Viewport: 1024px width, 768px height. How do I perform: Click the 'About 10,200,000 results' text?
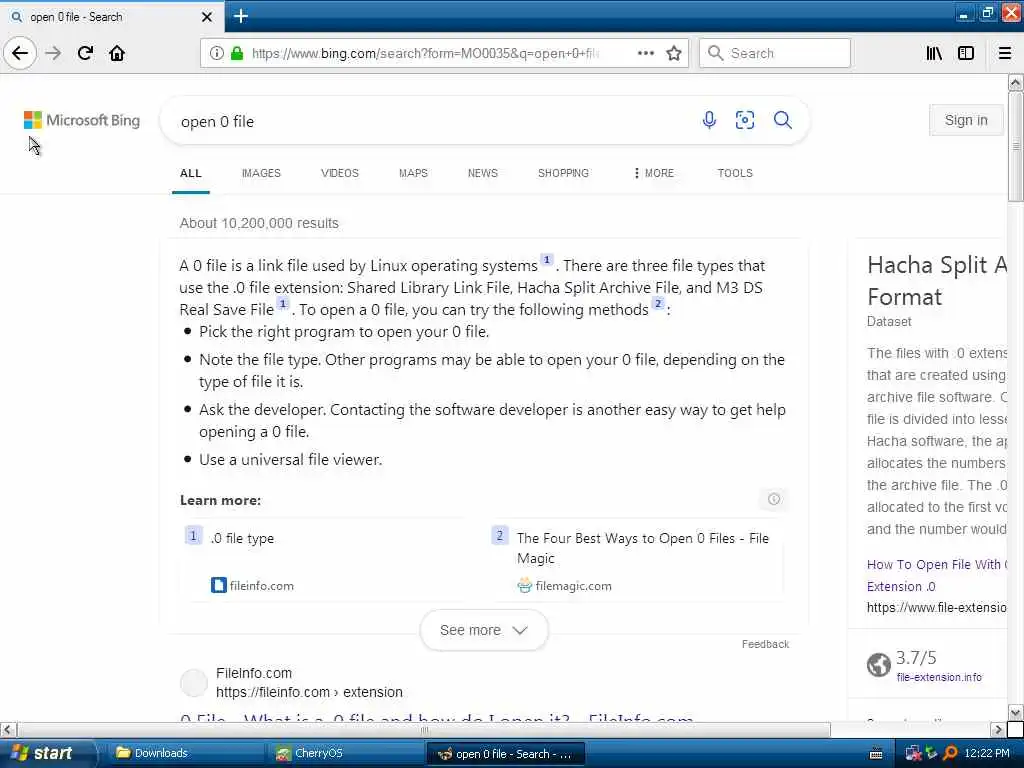259,223
